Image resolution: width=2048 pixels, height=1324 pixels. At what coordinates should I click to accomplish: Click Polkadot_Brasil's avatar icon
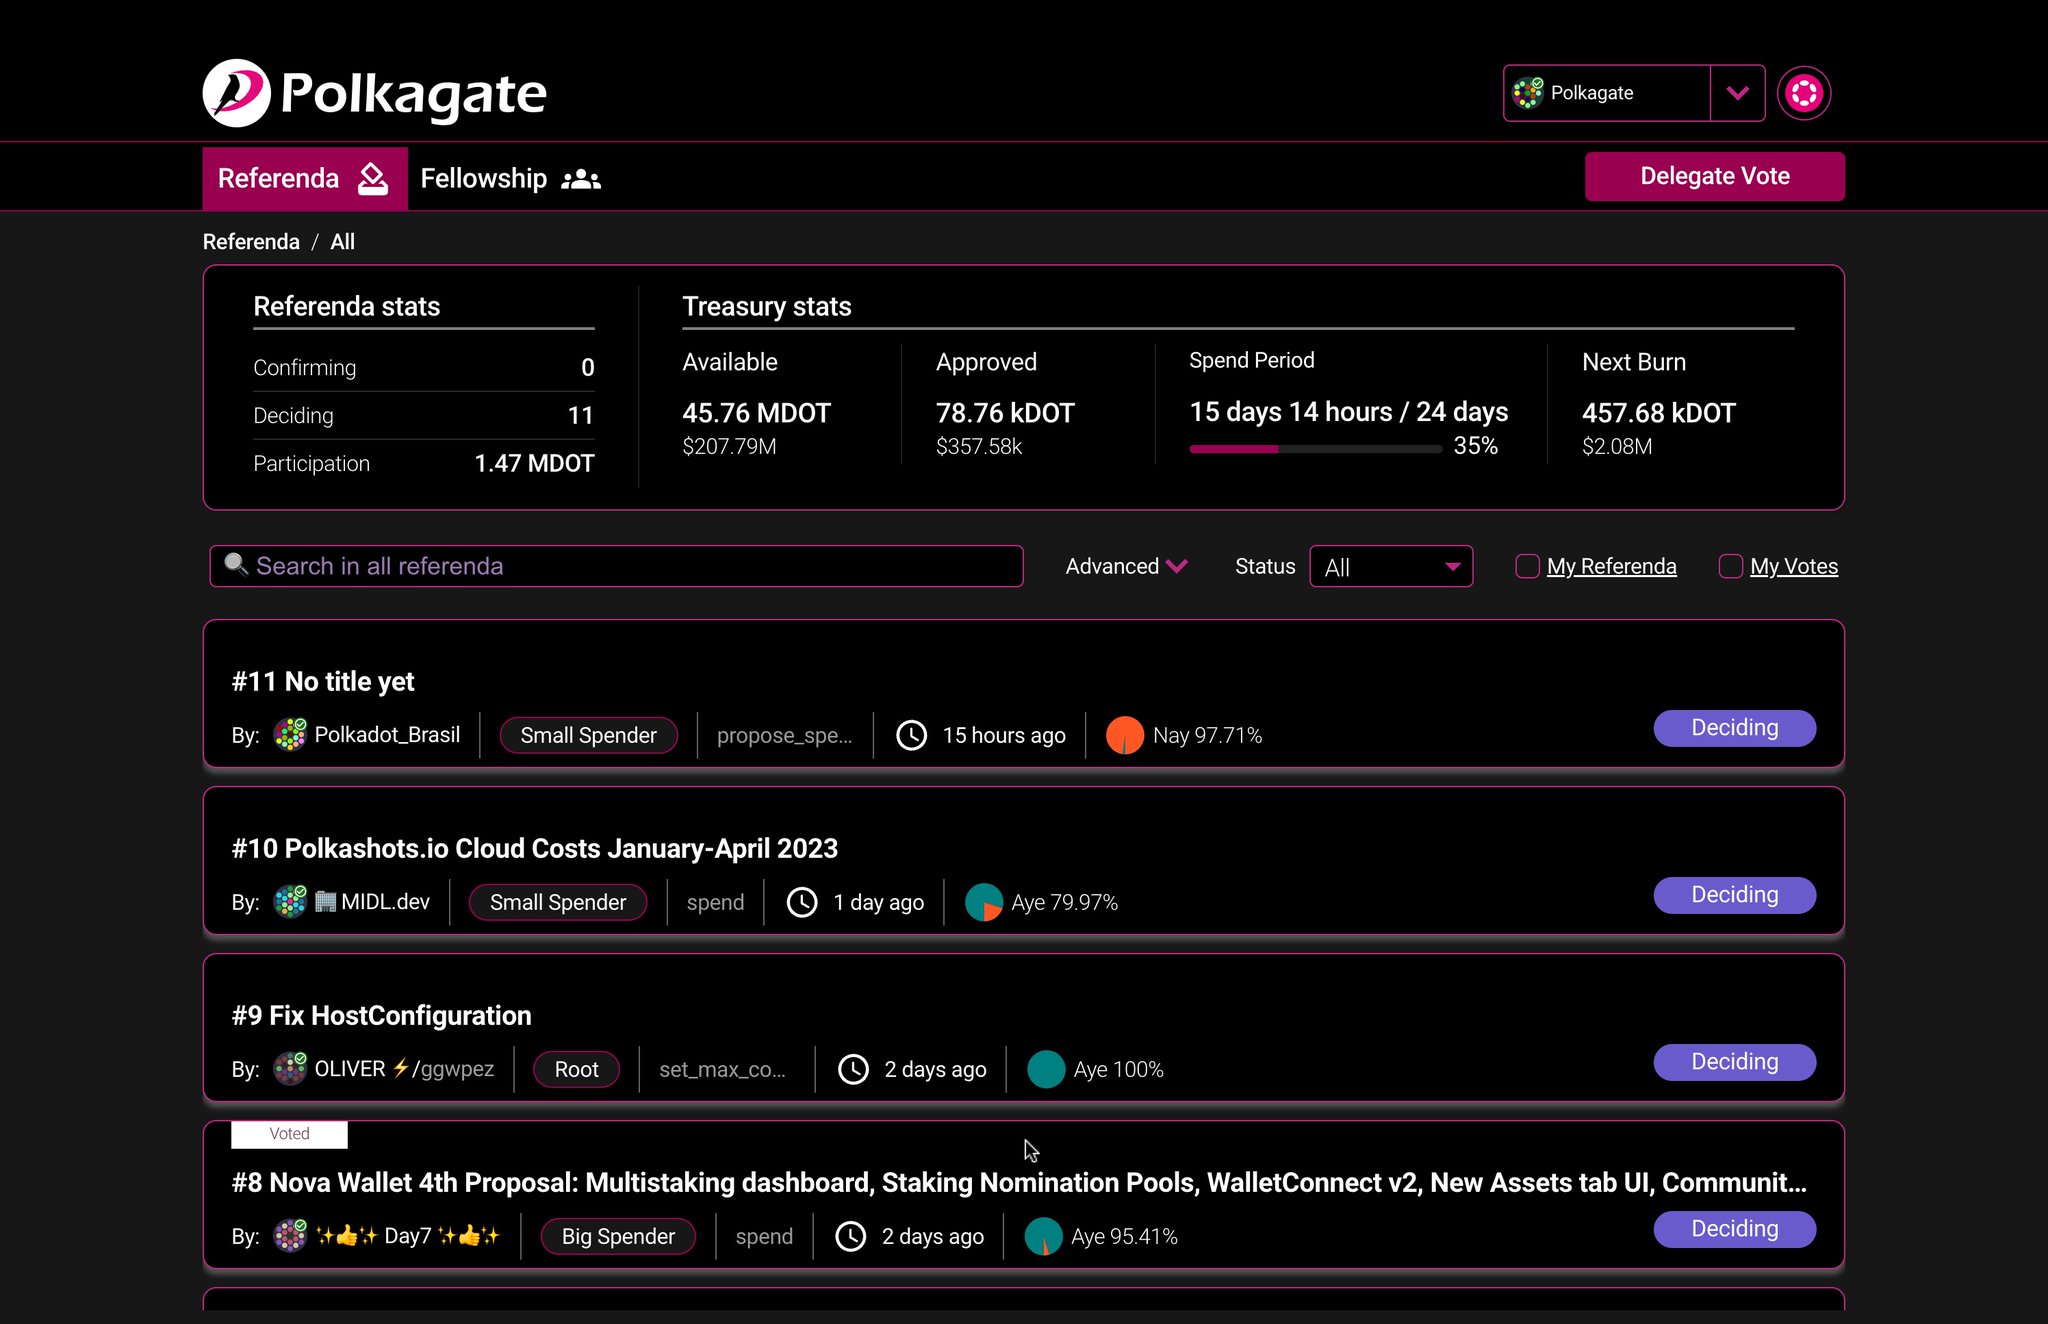click(289, 734)
